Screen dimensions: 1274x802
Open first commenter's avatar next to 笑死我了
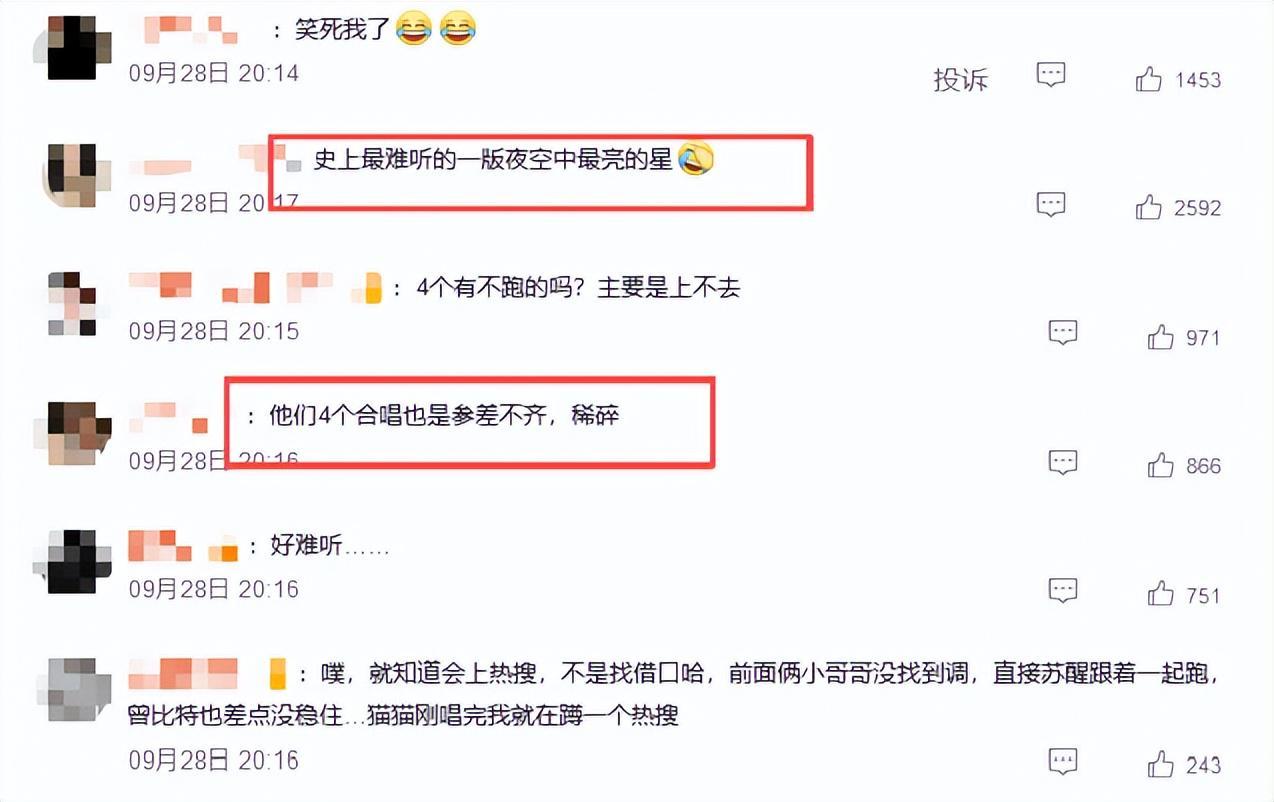click(x=72, y=47)
